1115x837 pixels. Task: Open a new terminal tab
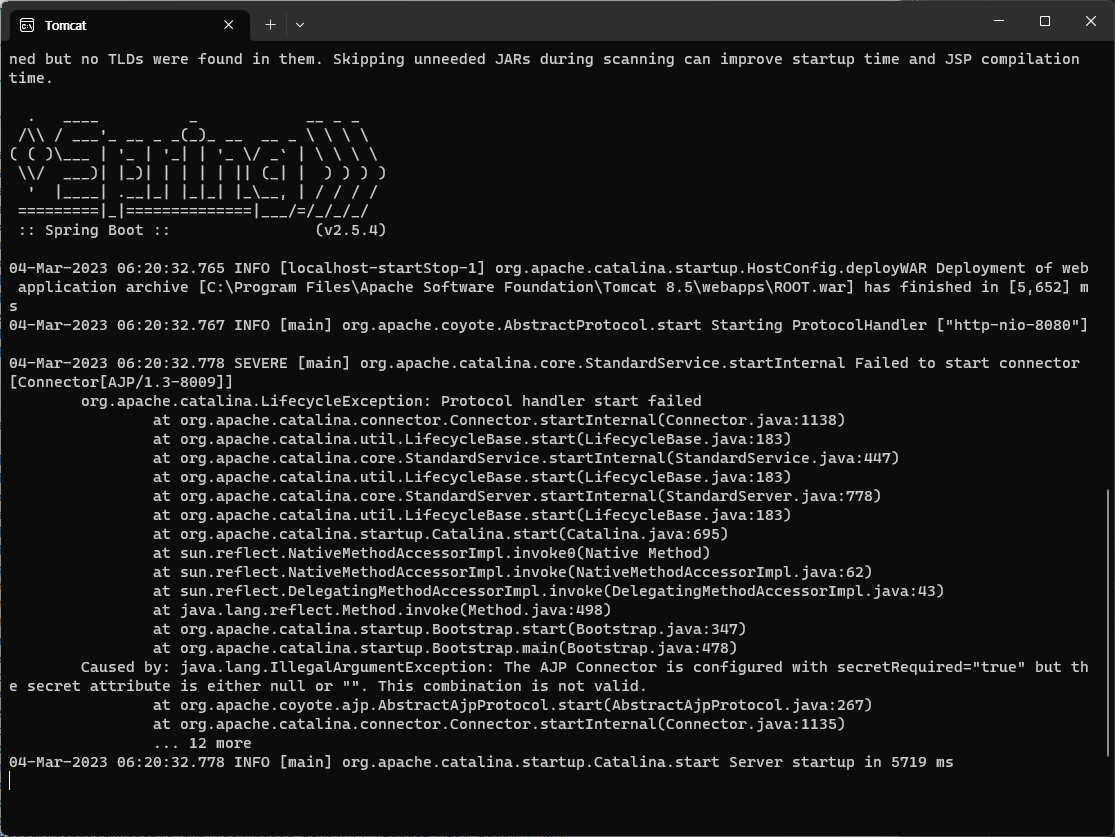(x=270, y=25)
